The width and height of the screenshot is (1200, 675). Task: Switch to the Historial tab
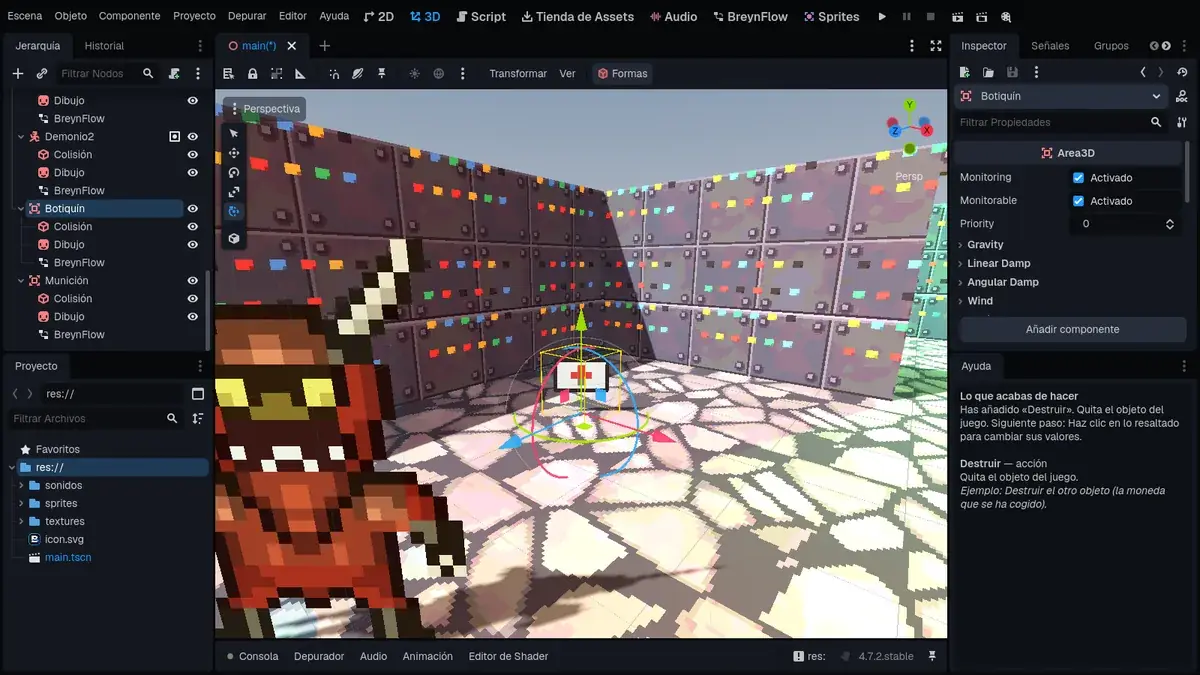click(104, 46)
